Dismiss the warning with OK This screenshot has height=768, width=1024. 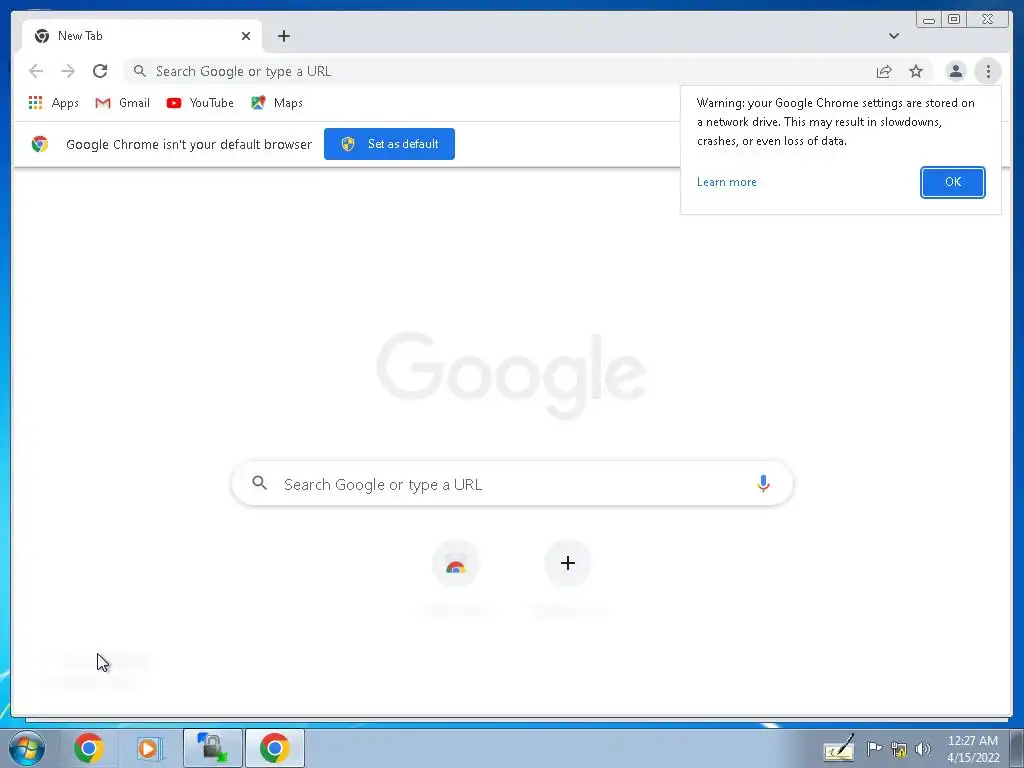[952, 182]
